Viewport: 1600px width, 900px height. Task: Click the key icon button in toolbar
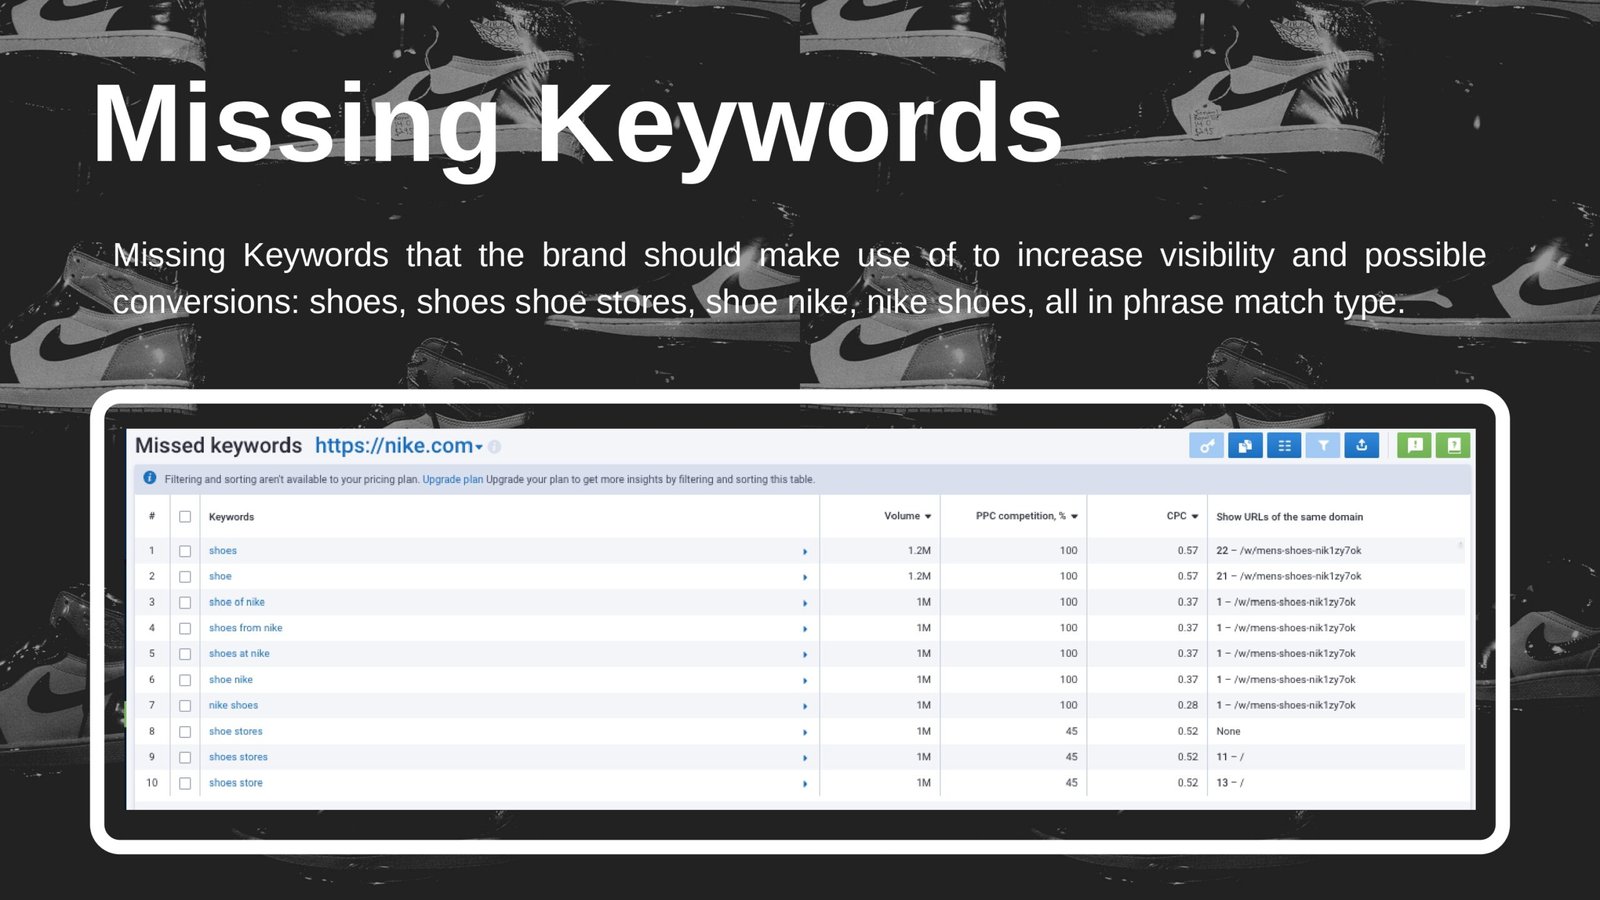[x=1206, y=446]
